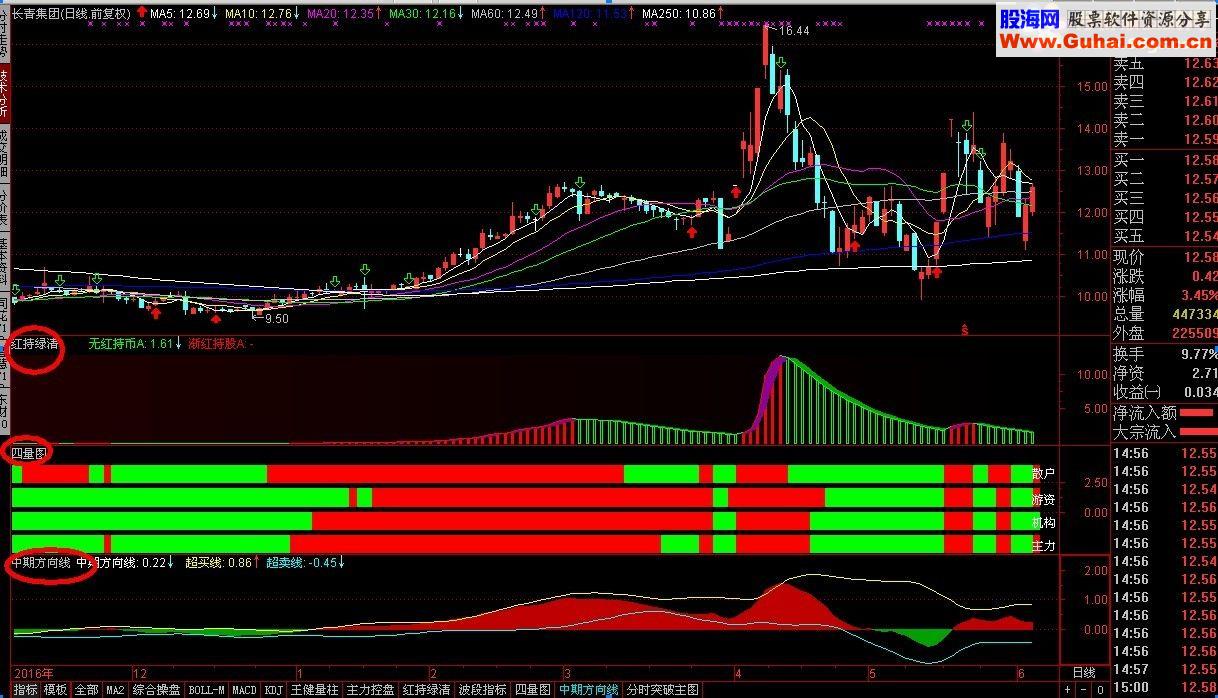Click the MA250: 10.86 value
This screenshot has height=698, width=1218.
[680, 14]
